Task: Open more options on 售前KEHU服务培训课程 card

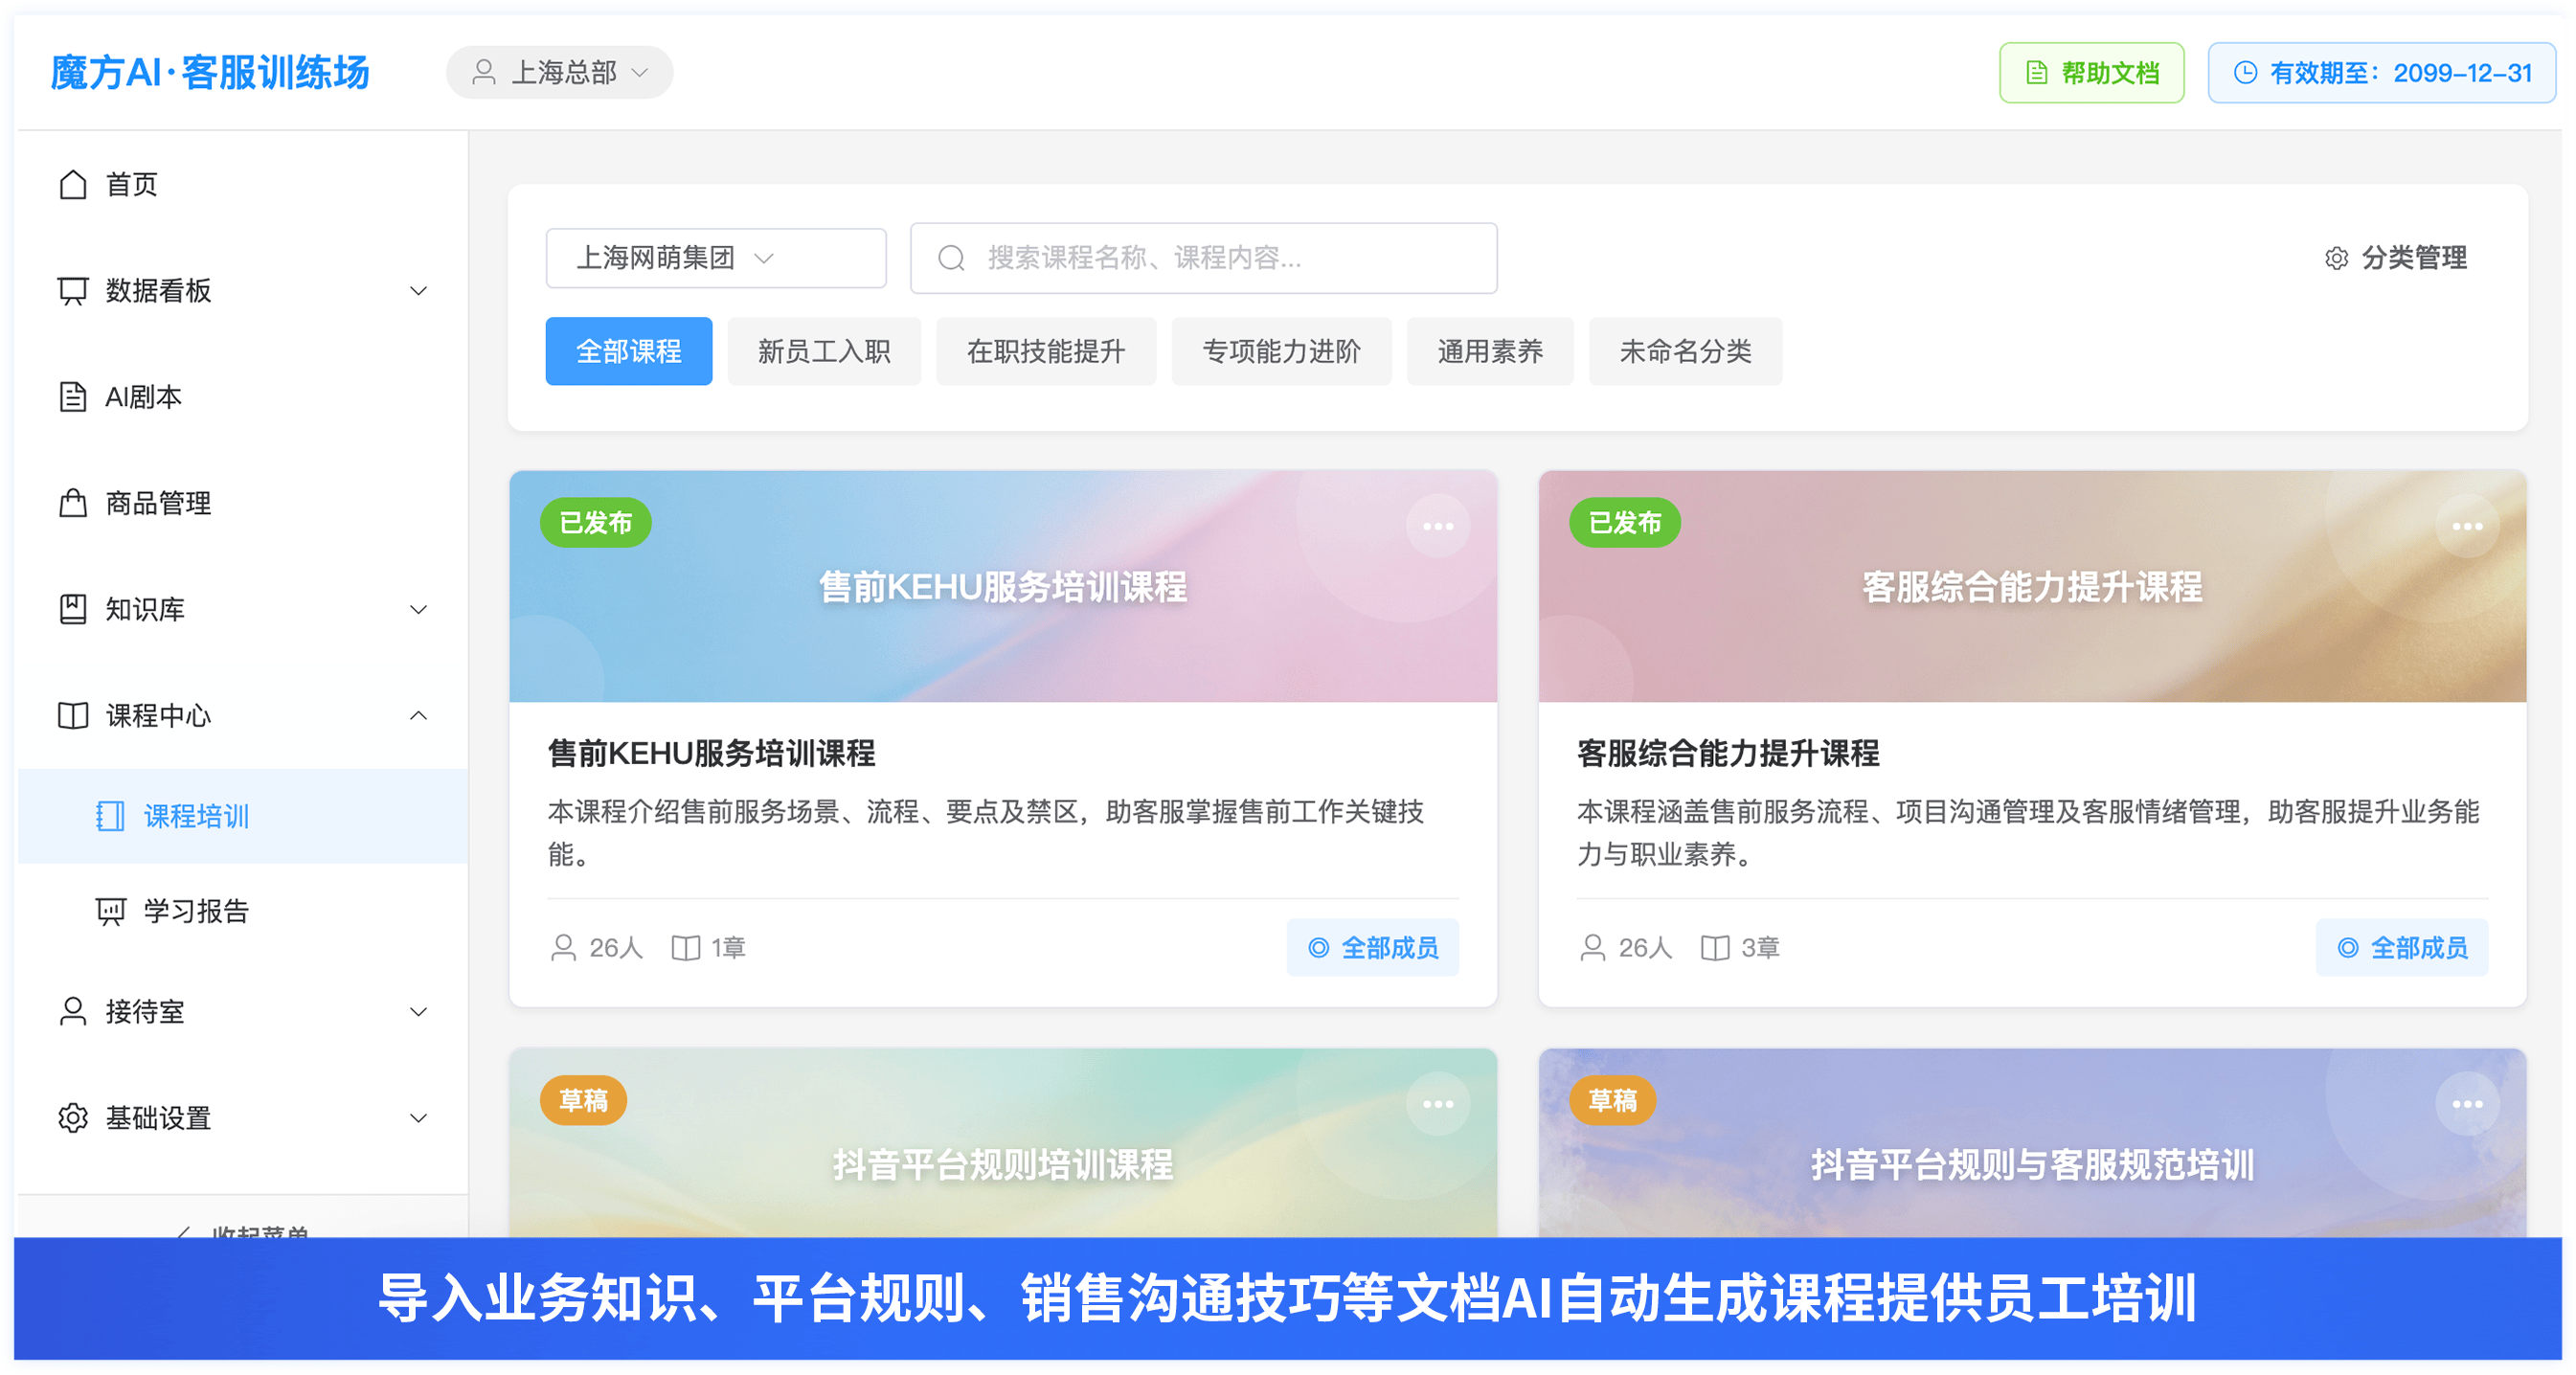Action: pyautogui.click(x=1437, y=526)
